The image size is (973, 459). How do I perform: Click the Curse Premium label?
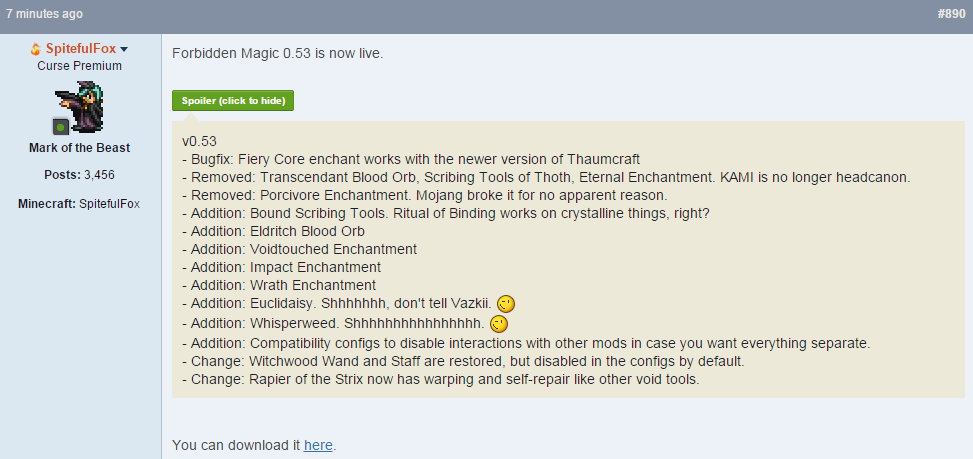(79, 66)
